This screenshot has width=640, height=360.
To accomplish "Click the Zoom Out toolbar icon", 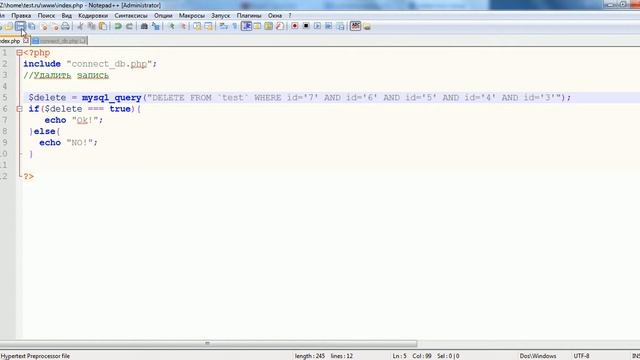I will [x=183, y=27].
